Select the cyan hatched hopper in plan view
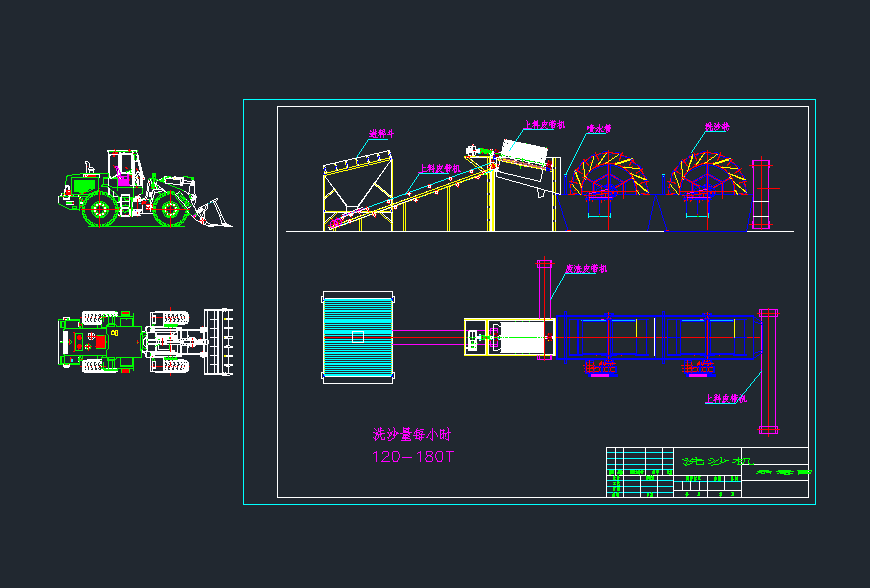870x588 pixels. [358, 336]
